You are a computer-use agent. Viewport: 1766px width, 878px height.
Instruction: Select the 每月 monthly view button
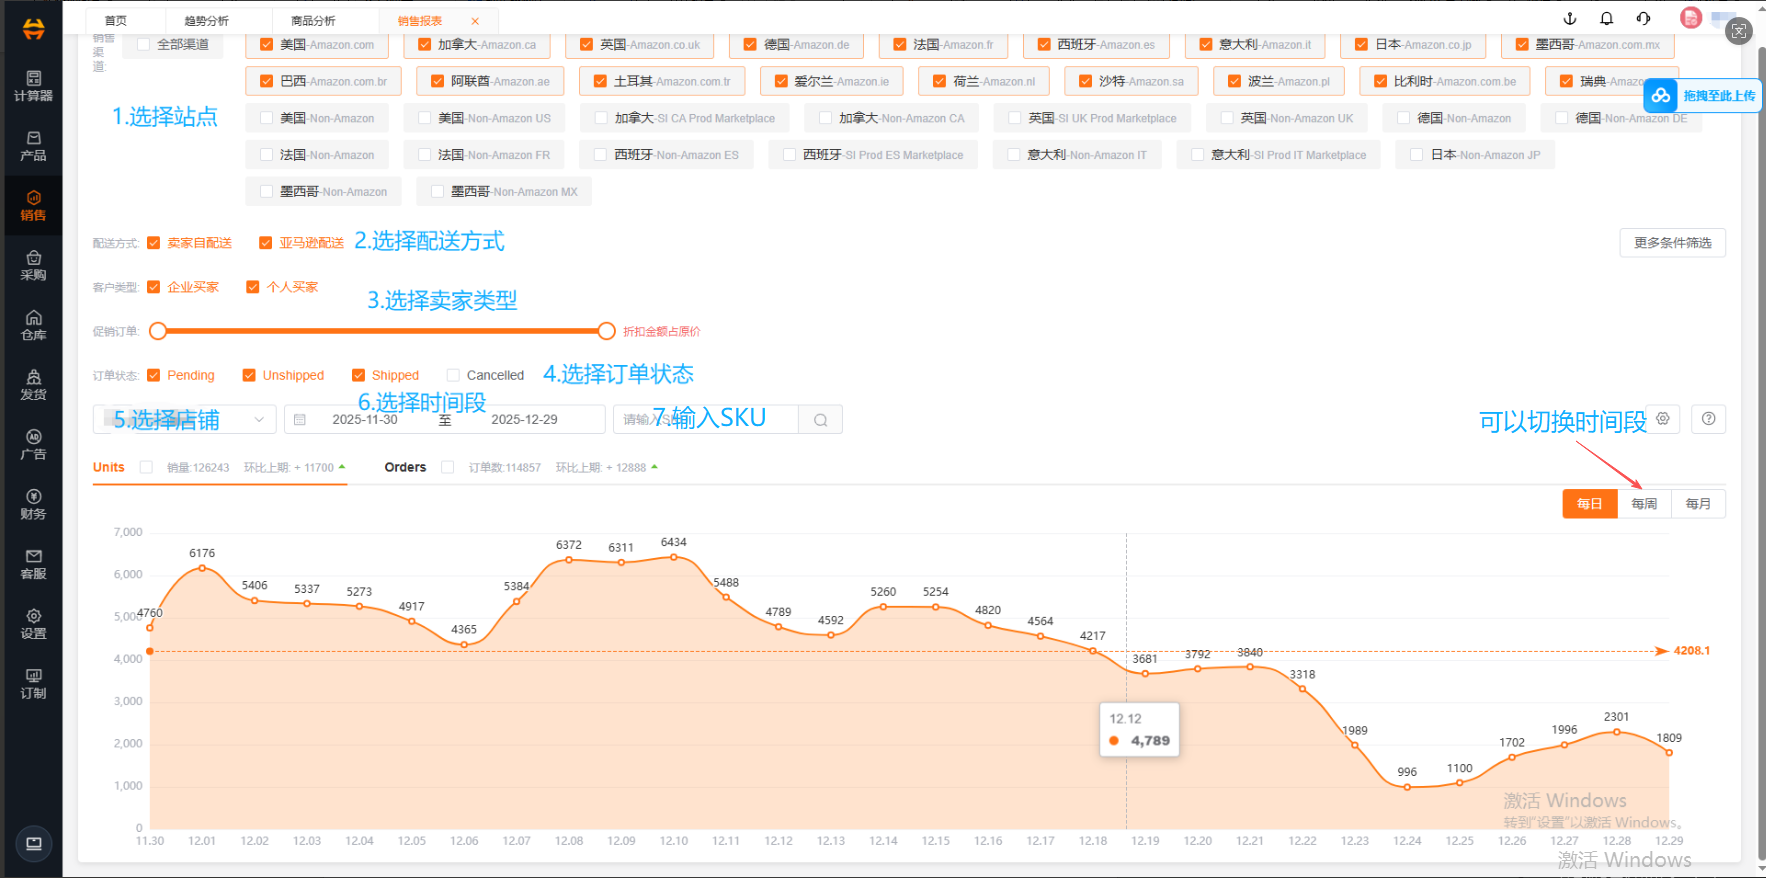[1698, 504]
